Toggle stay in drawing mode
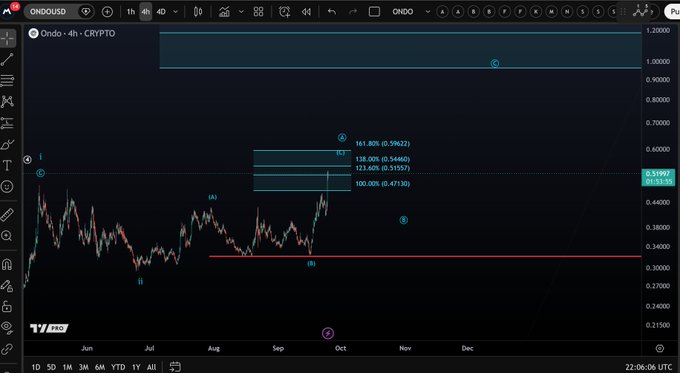The width and height of the screenshot is (680, 373). tap(7, 285)
